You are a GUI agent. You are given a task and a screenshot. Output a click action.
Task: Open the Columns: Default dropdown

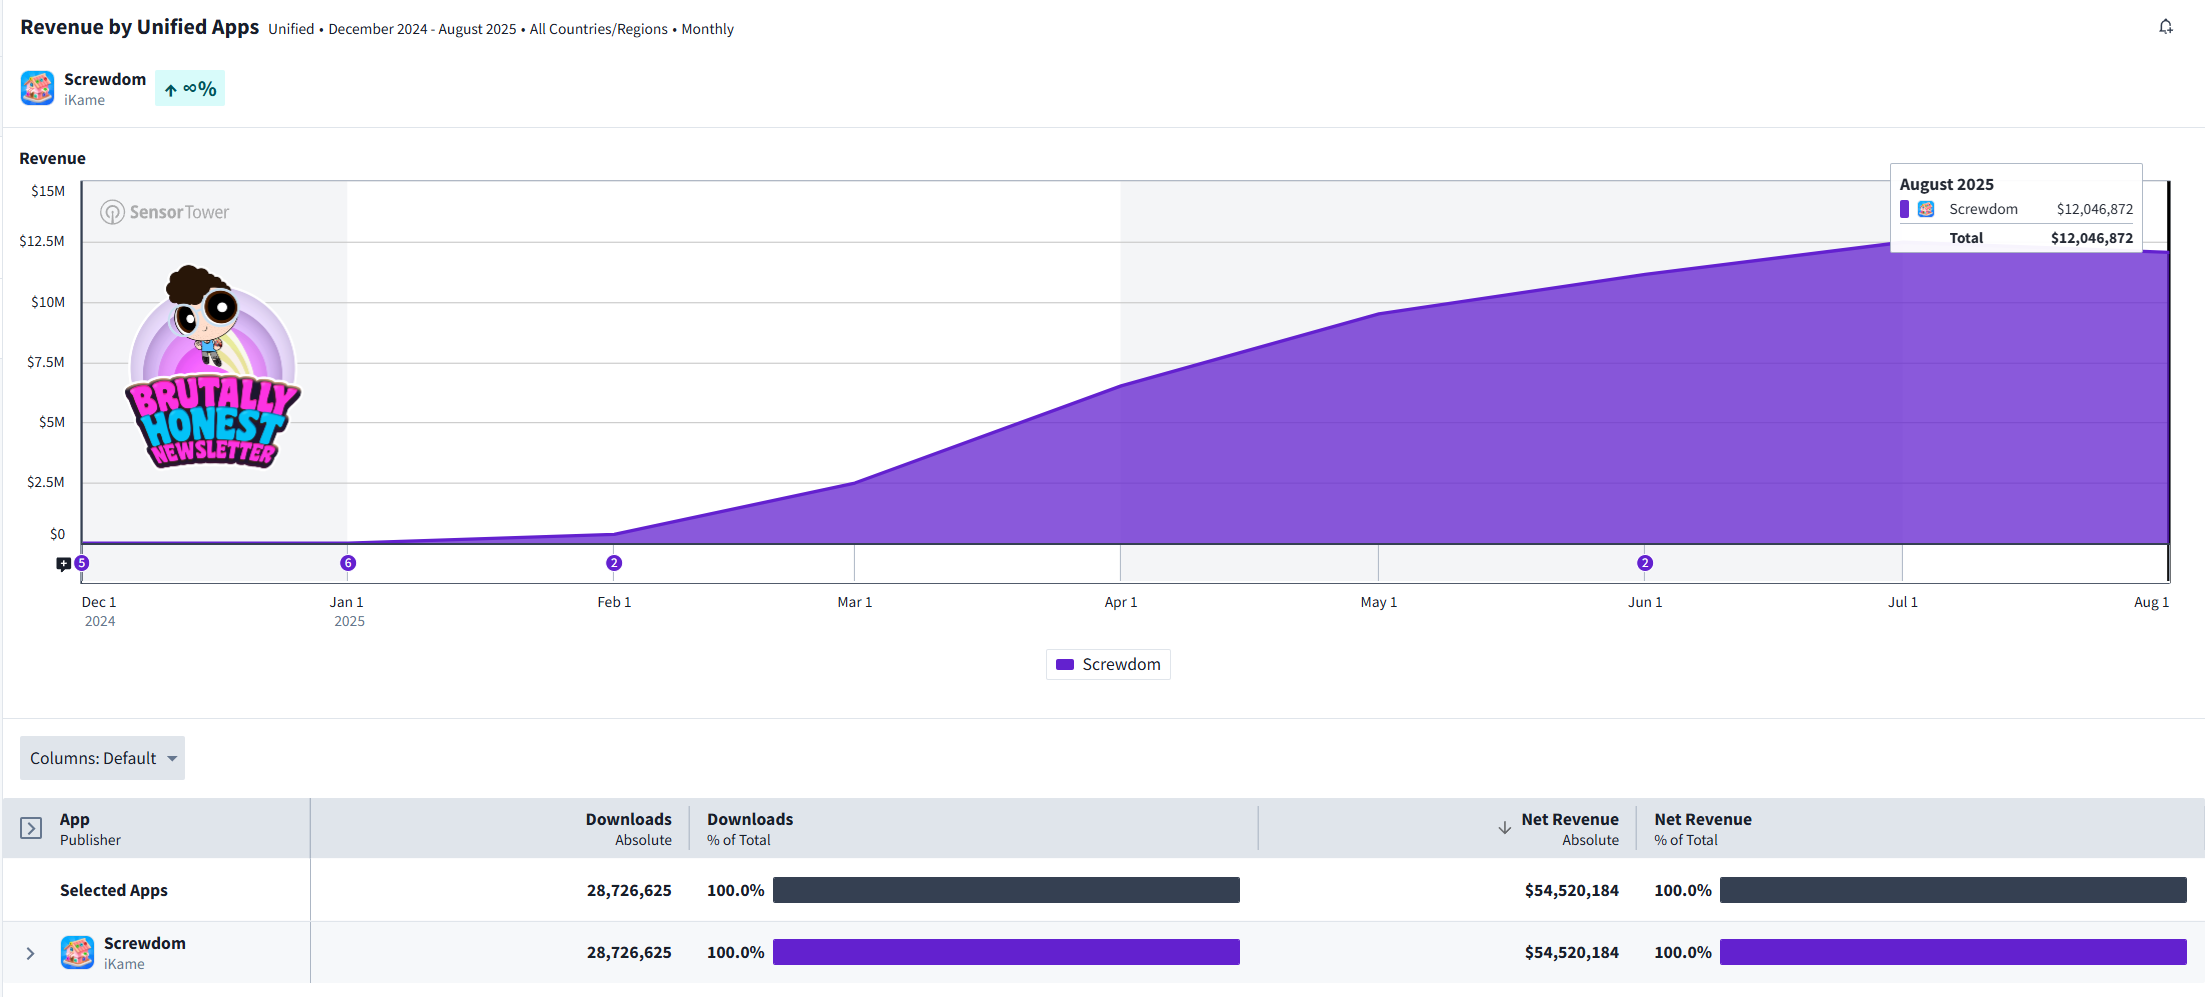(102, 758)
